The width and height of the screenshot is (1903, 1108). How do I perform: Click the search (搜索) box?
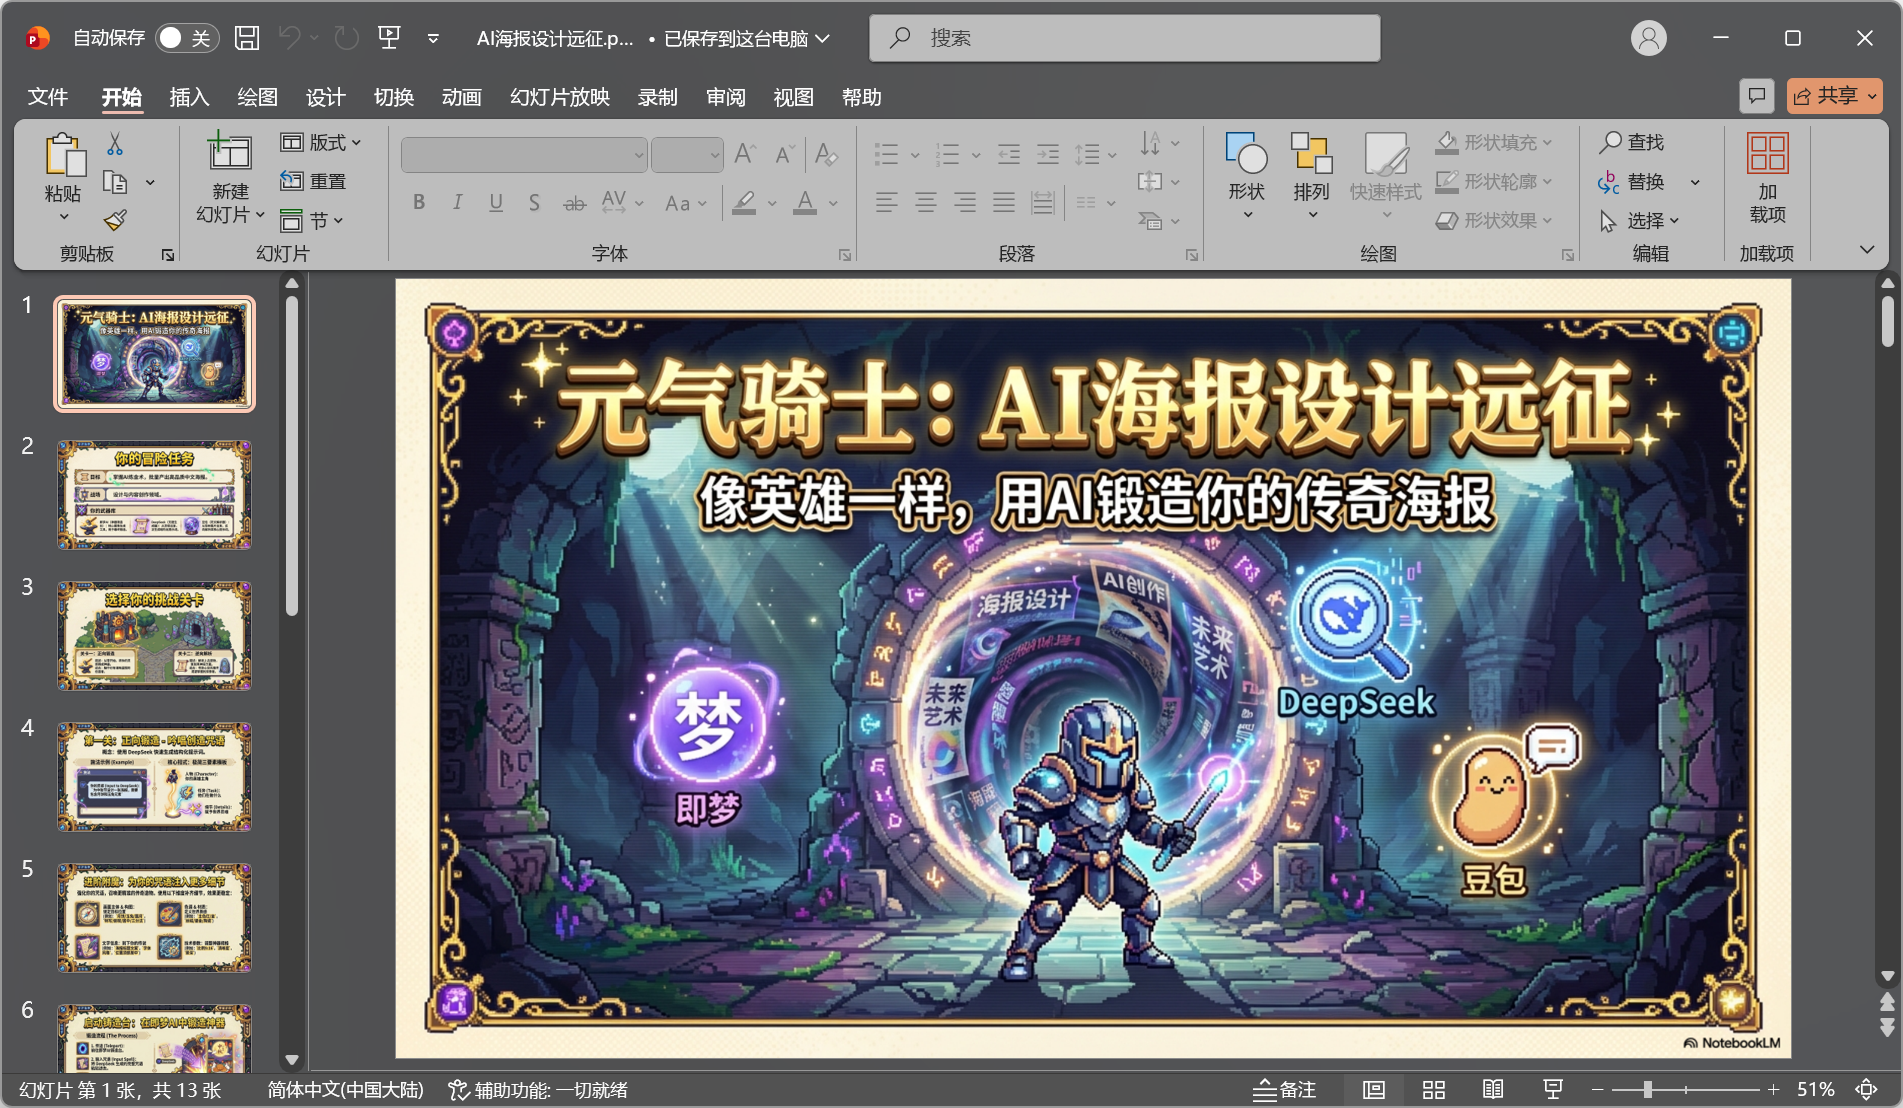click(x=1125, y=38)
